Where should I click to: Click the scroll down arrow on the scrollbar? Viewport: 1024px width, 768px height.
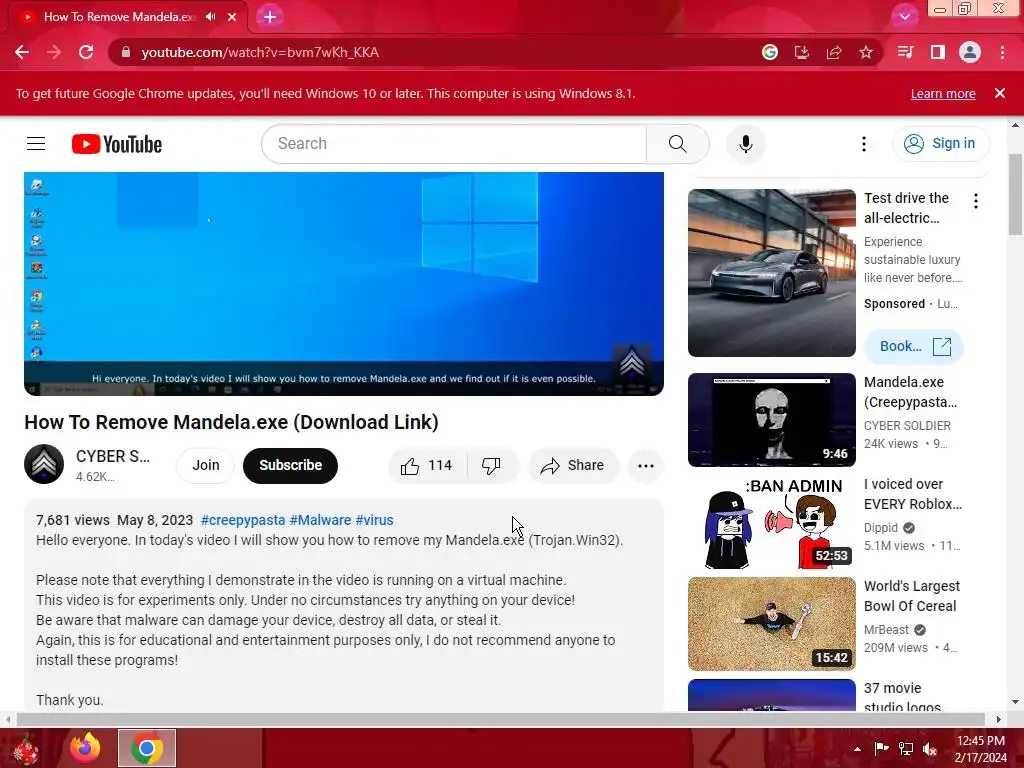(x=1015, y=703)
